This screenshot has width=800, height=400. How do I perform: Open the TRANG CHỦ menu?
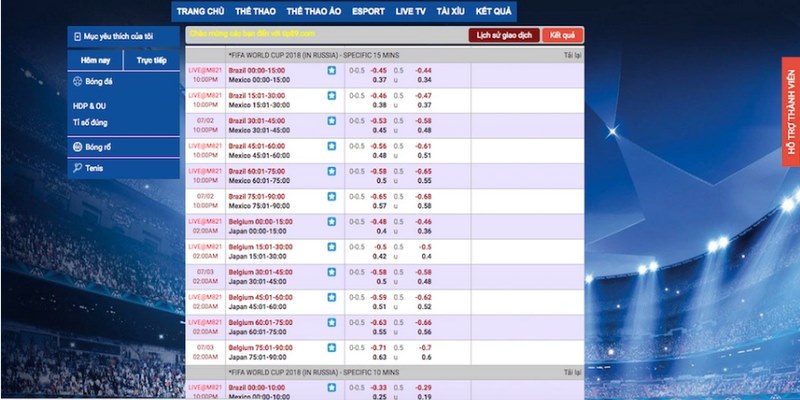(x=201, y=11)
